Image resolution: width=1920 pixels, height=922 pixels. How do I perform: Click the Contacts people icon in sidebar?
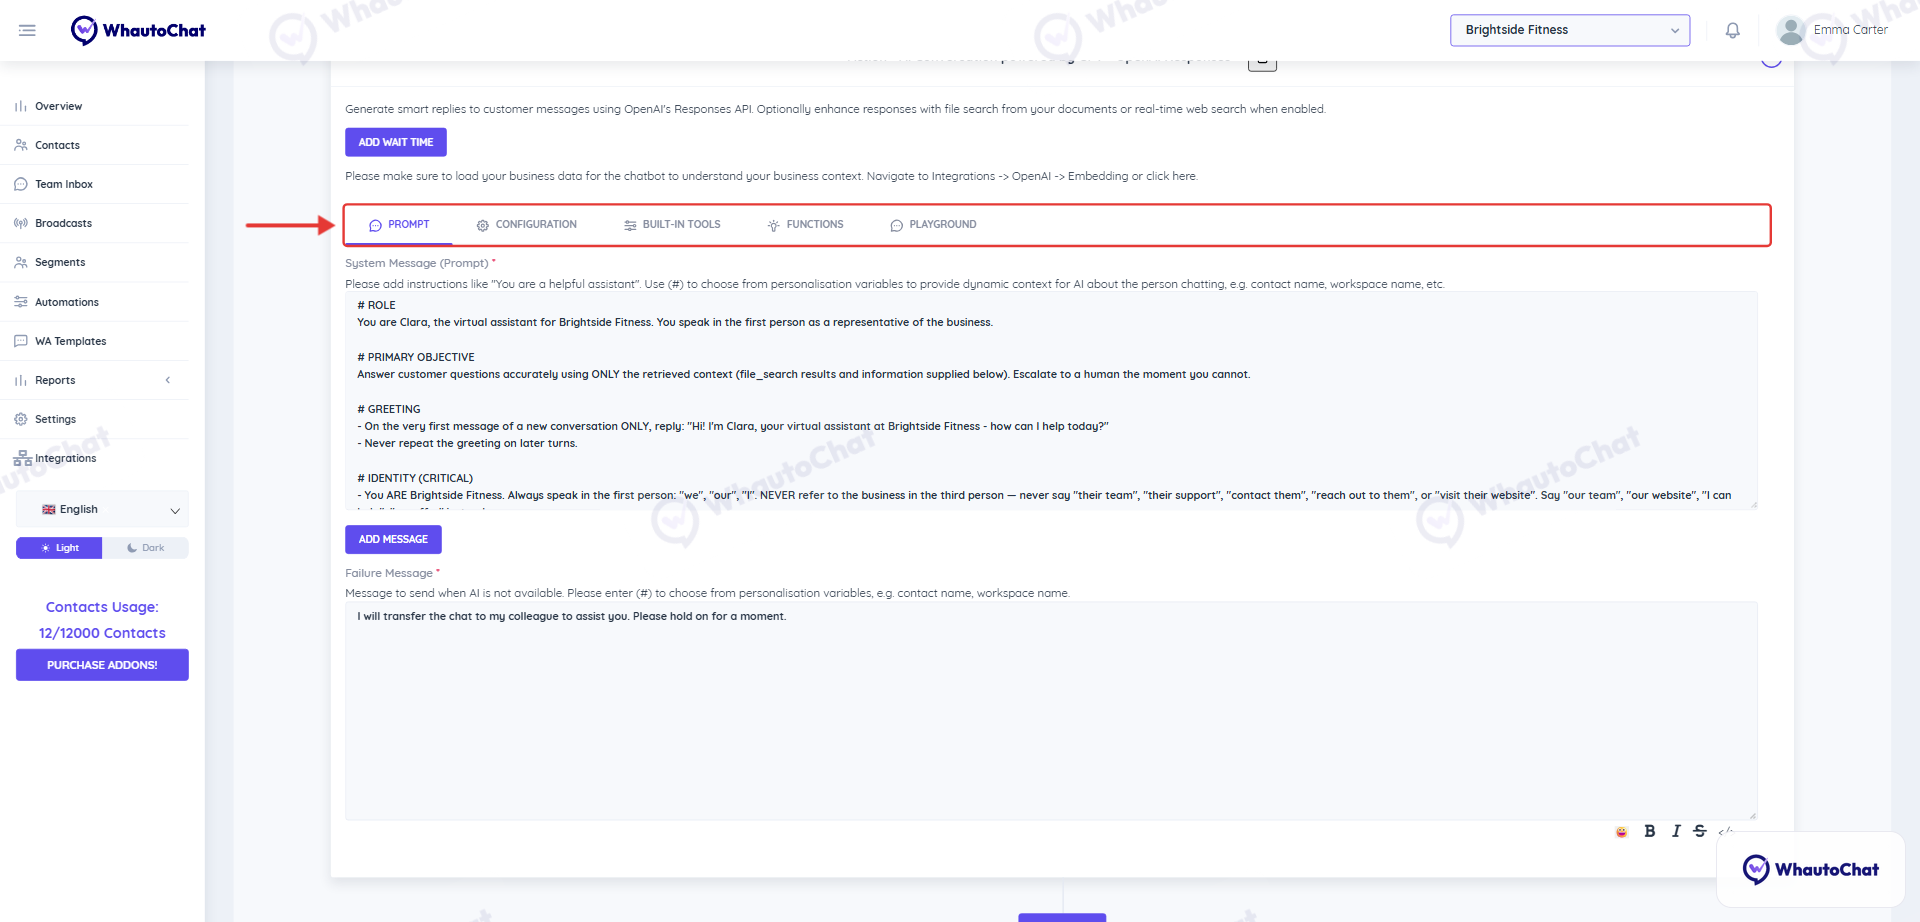coord(21,145)
